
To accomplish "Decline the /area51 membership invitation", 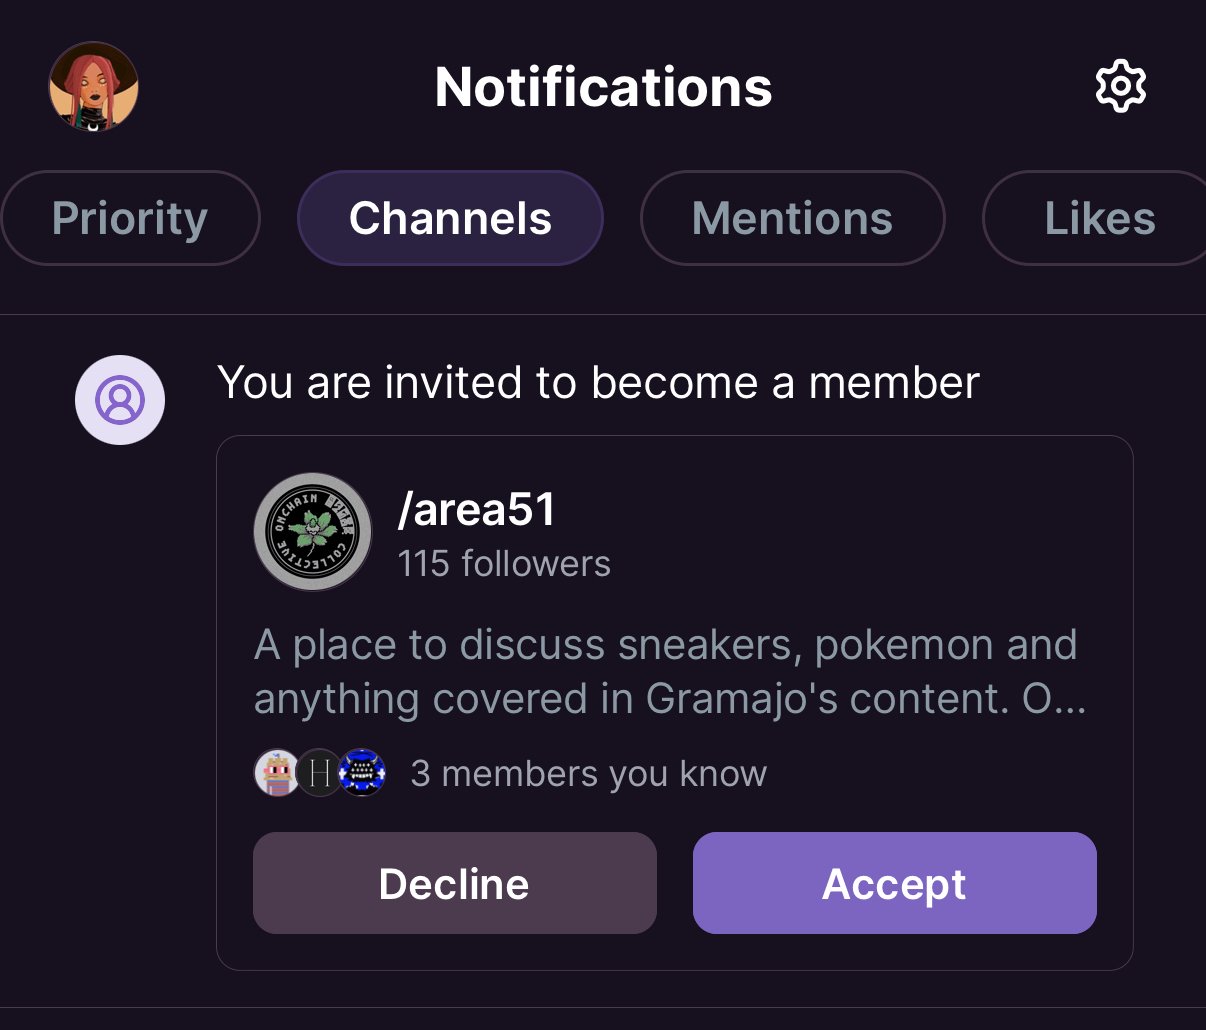I will coord(454,883).
